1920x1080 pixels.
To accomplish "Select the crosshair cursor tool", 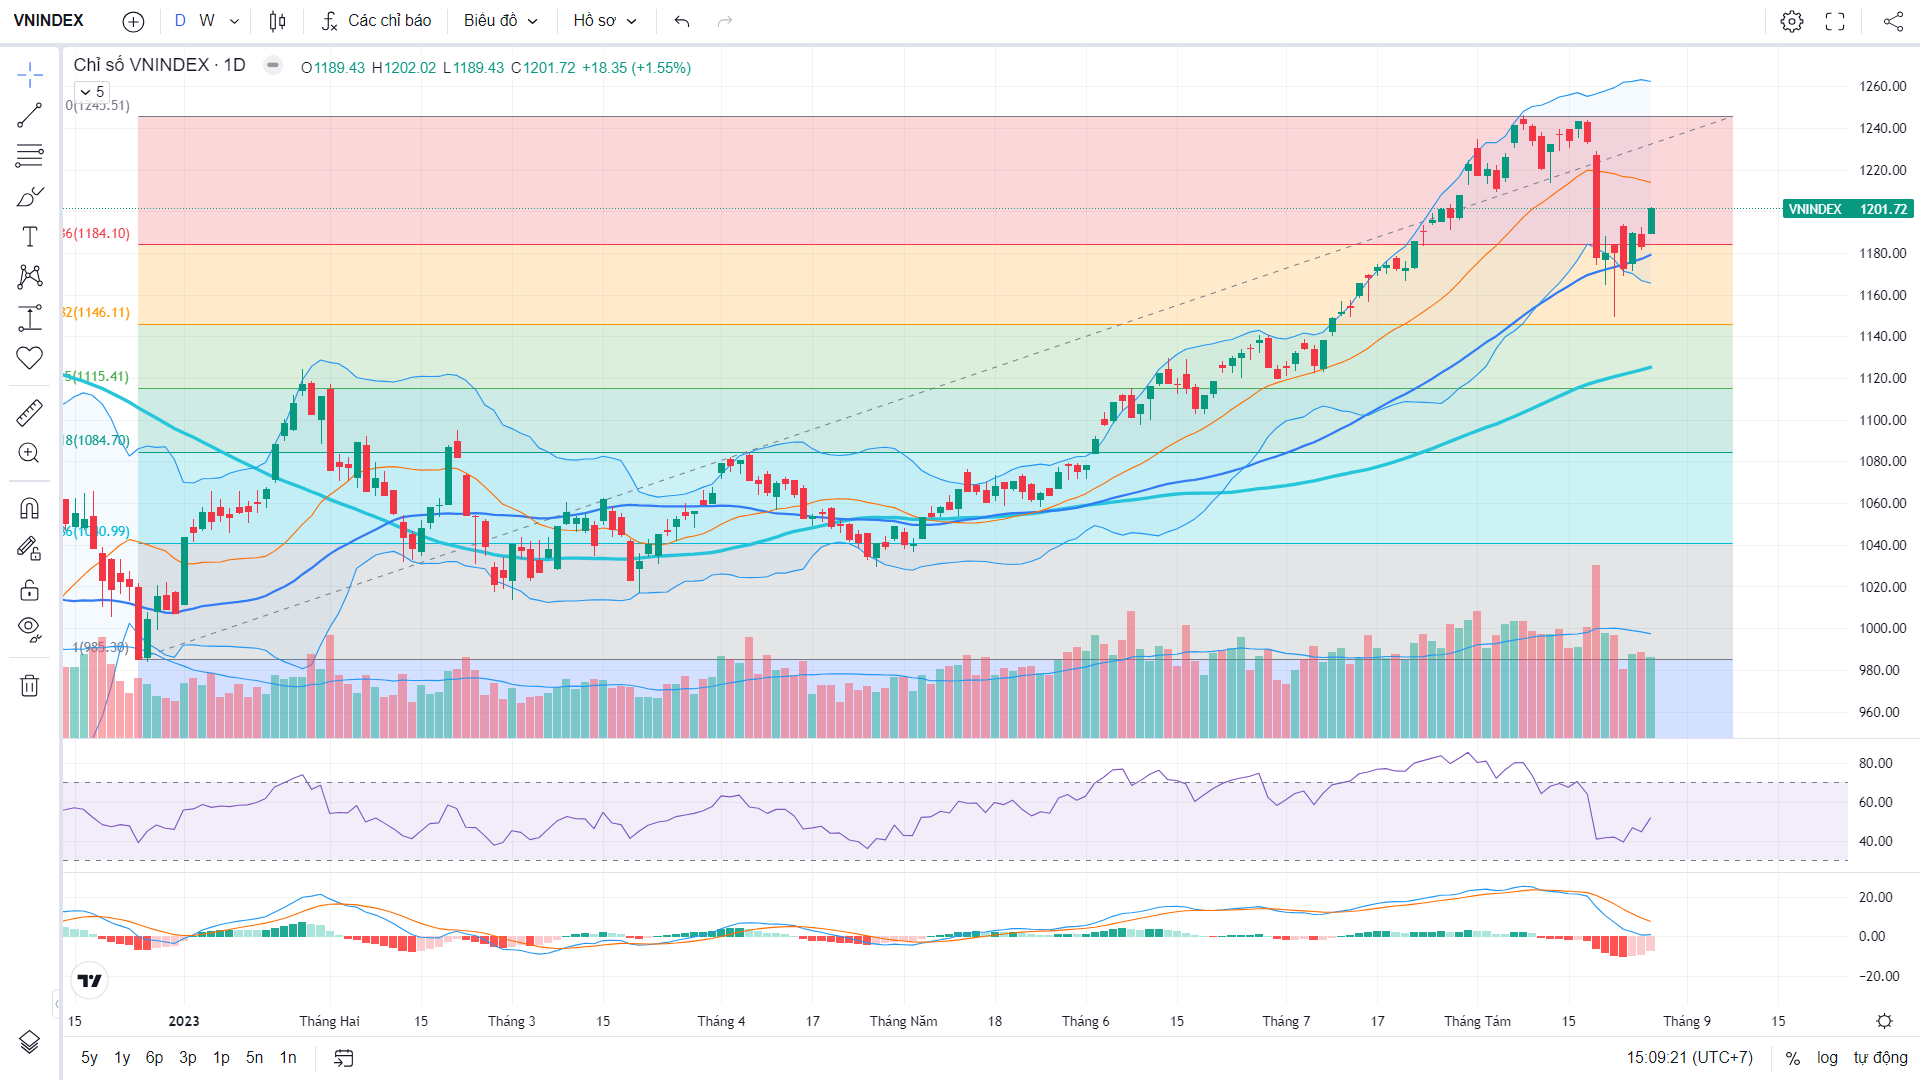I will point(30,74).
